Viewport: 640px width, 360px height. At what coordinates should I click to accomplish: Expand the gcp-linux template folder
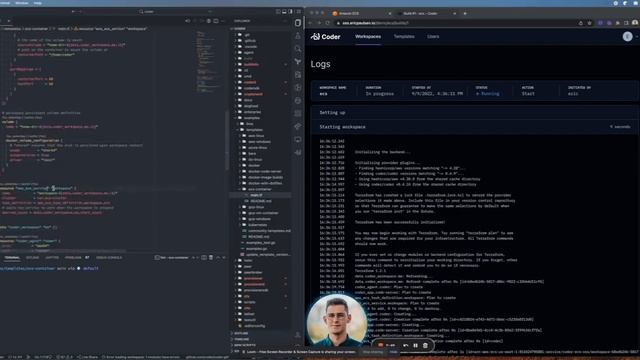(256, 207)
